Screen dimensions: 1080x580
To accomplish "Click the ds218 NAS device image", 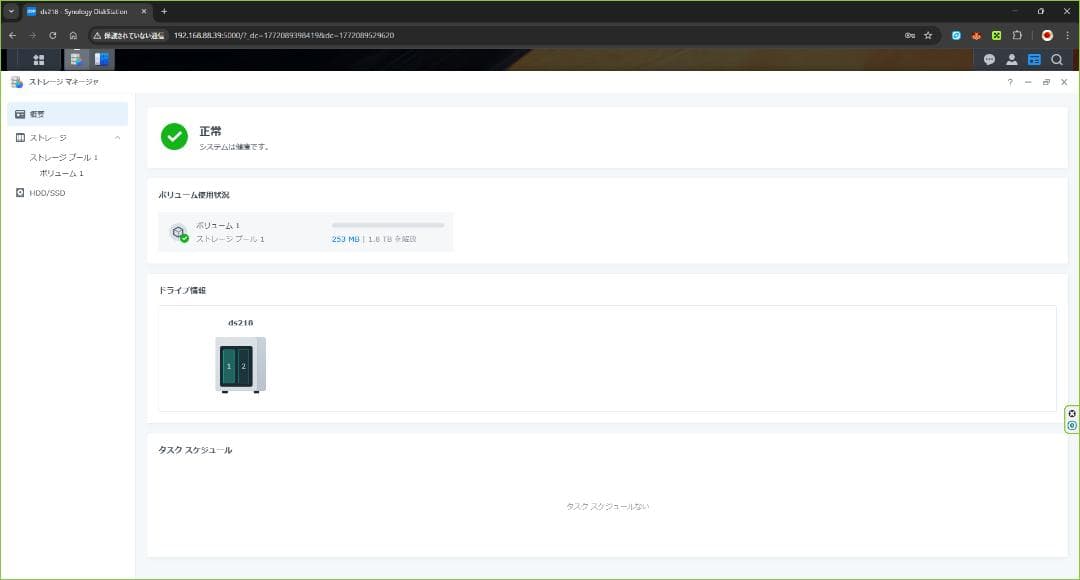I will click(240, 365).
